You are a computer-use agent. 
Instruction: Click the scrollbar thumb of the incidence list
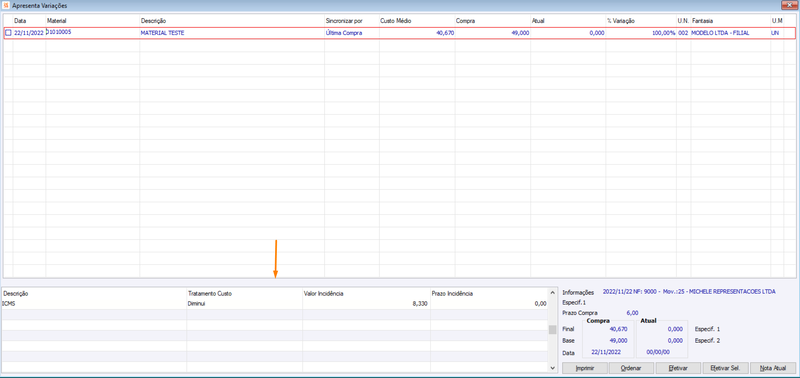(x=552, y=330)
